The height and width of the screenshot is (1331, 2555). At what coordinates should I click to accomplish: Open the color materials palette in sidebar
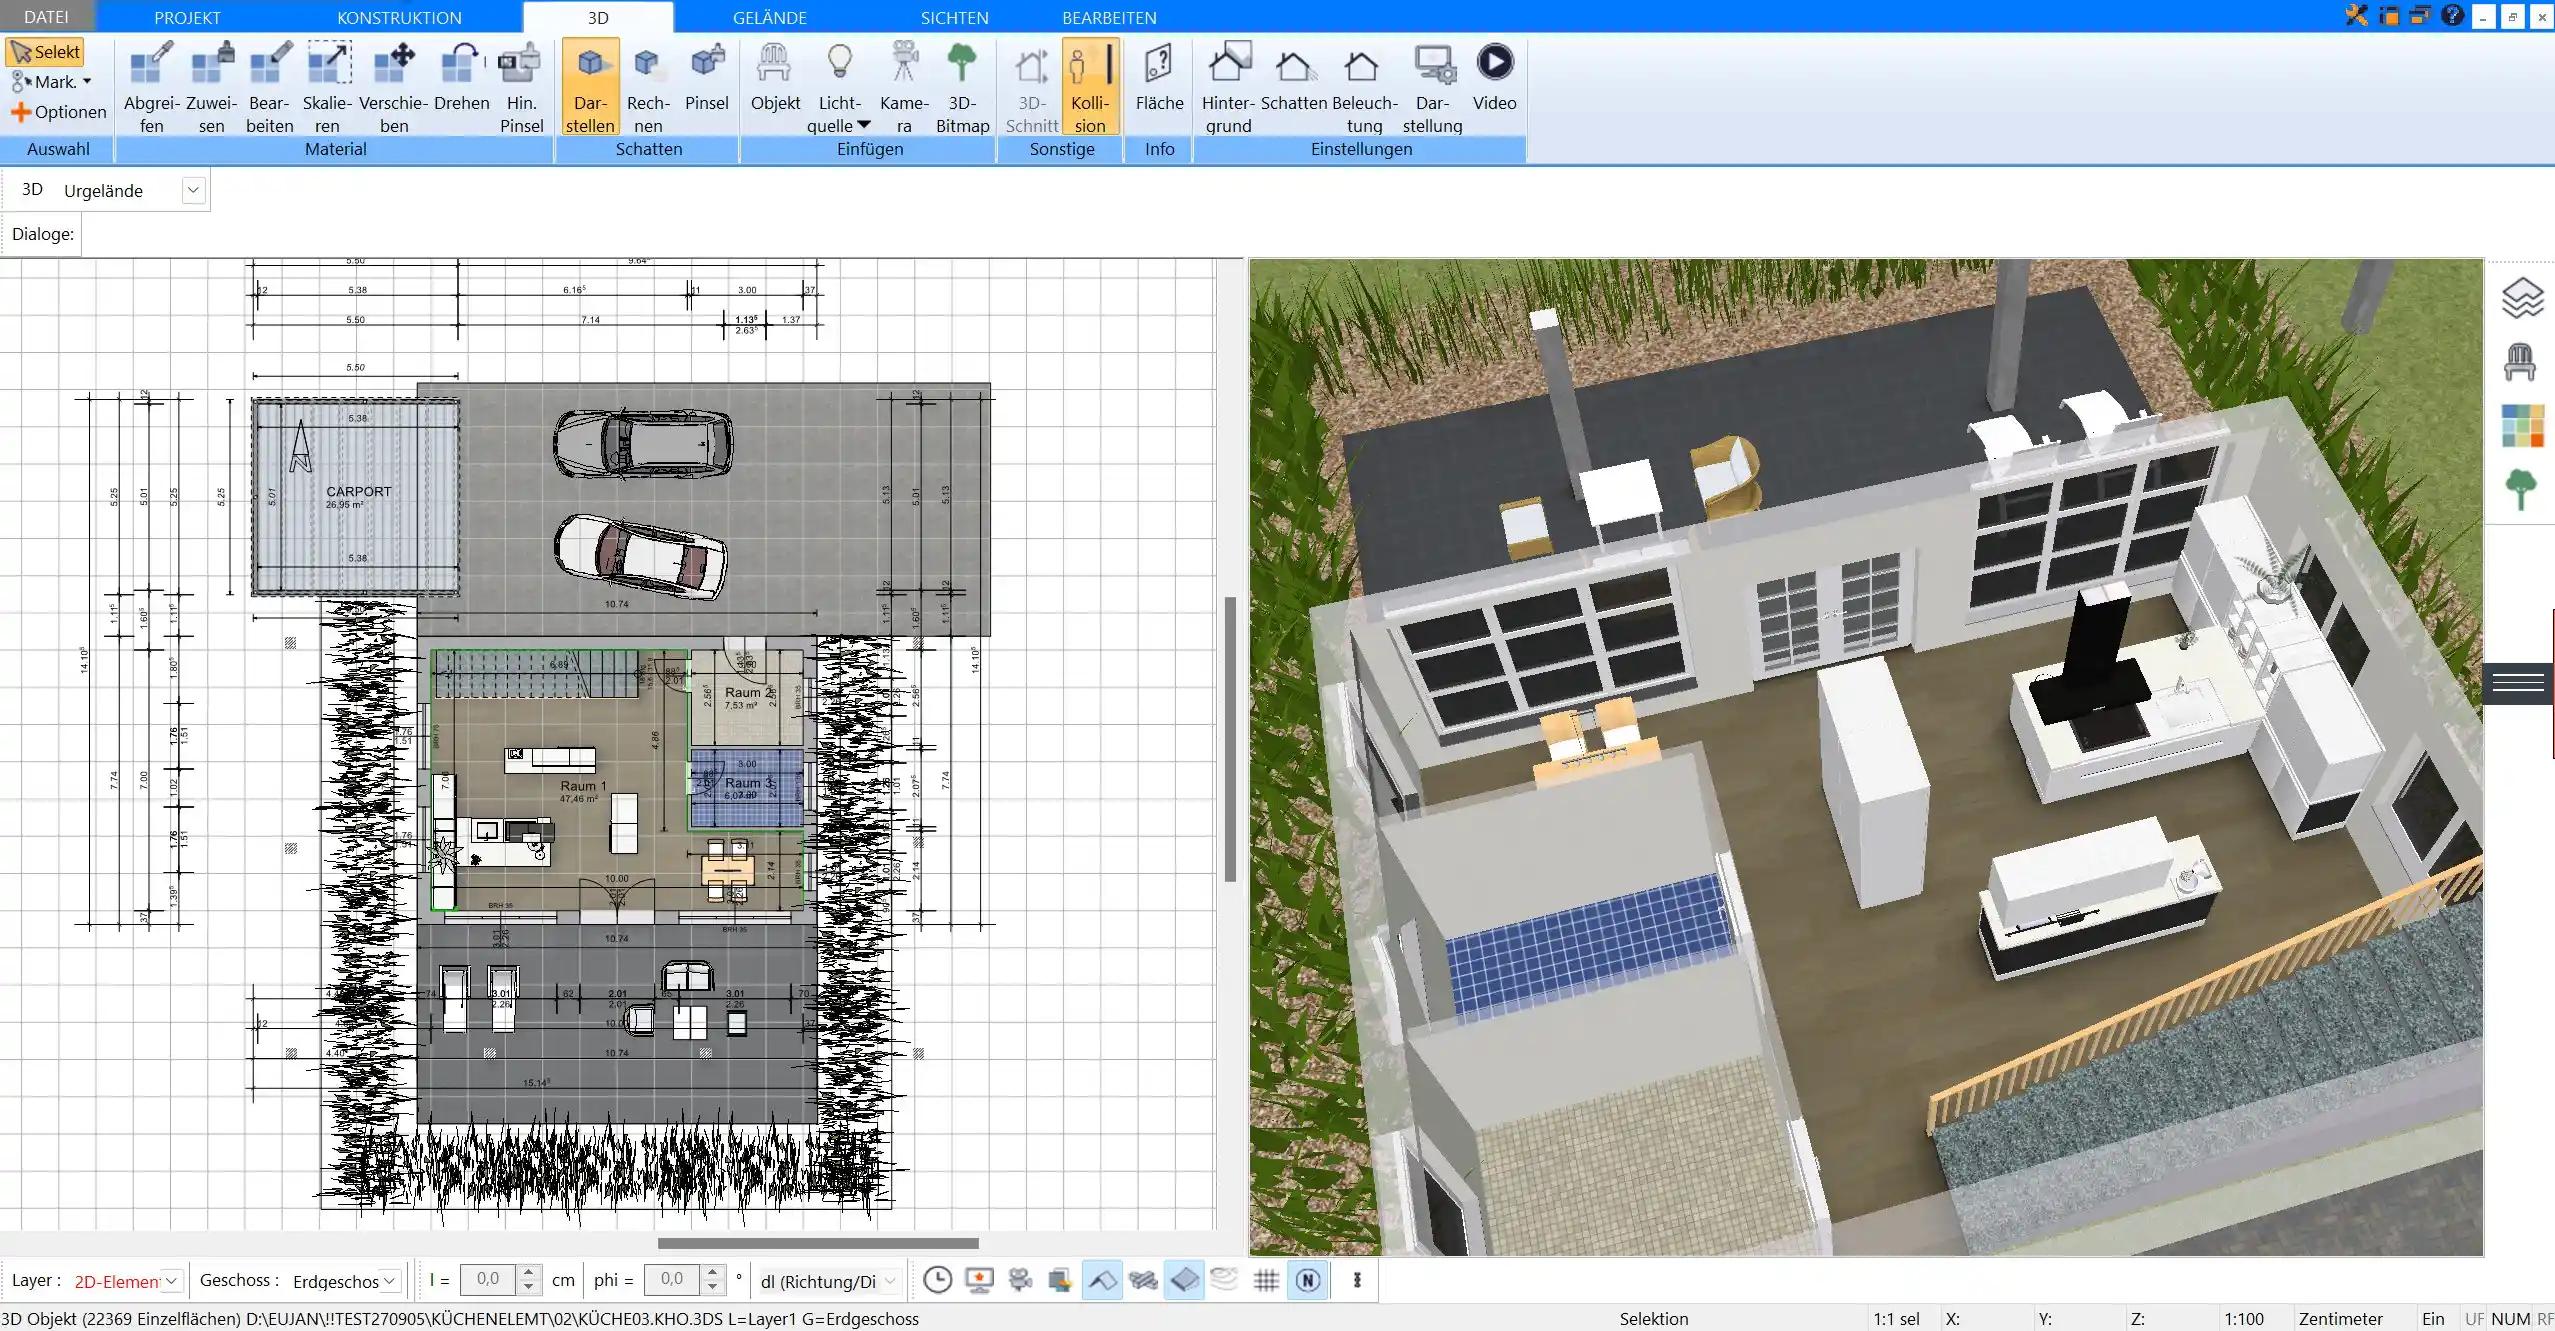(x=2522, y=426)
